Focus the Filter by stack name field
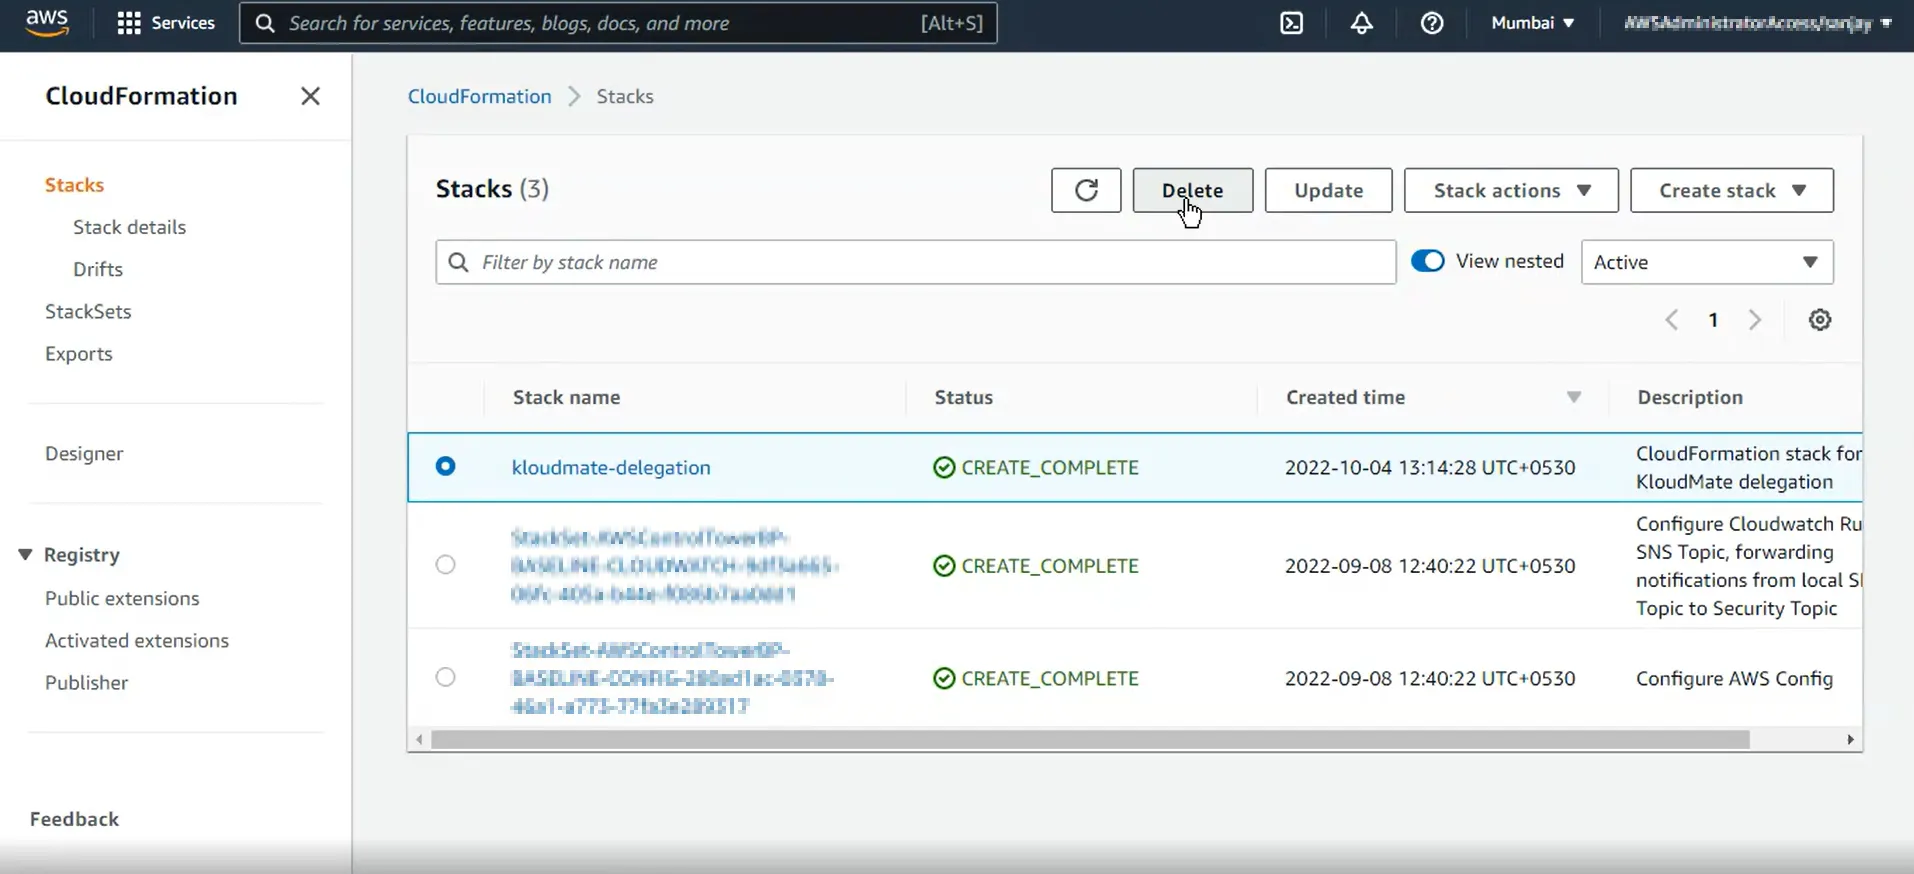1914x874 pixels. click(915, 262)
